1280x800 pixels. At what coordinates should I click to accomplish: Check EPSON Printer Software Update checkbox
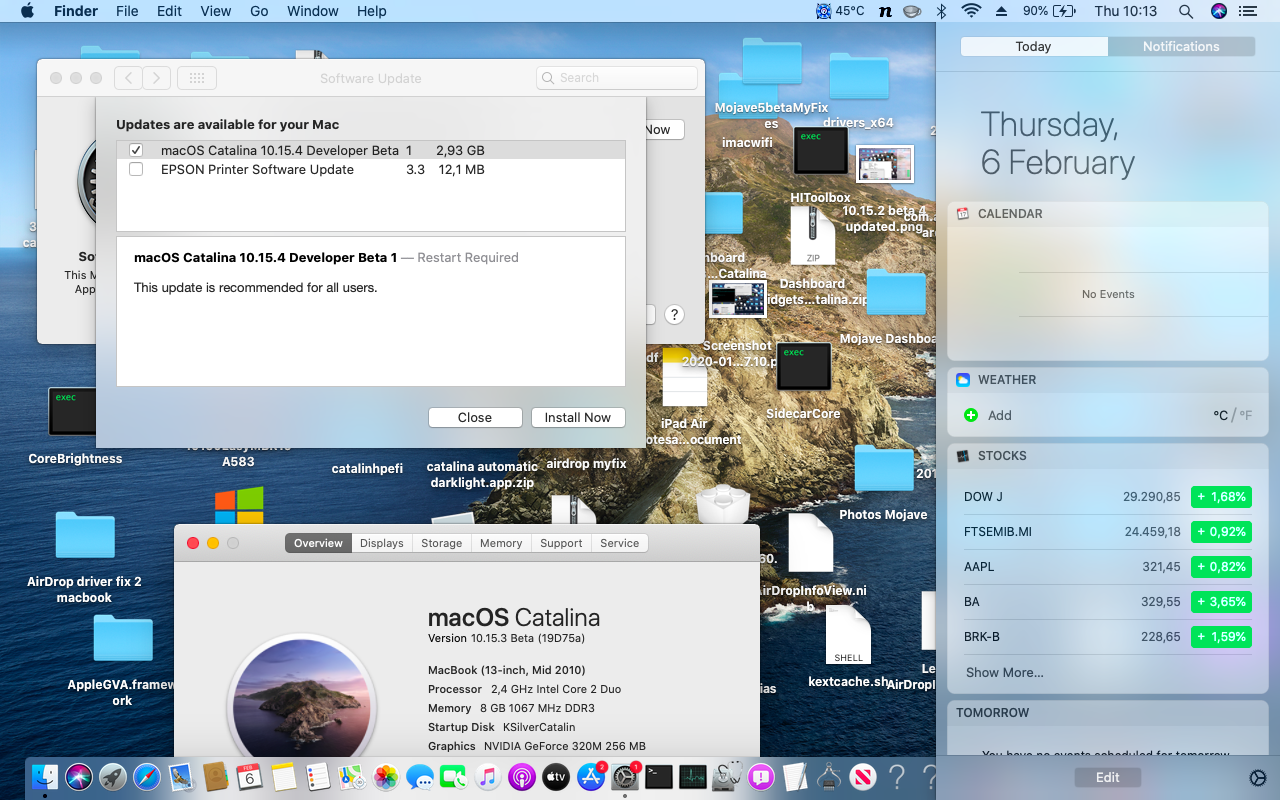click(136, 170)
